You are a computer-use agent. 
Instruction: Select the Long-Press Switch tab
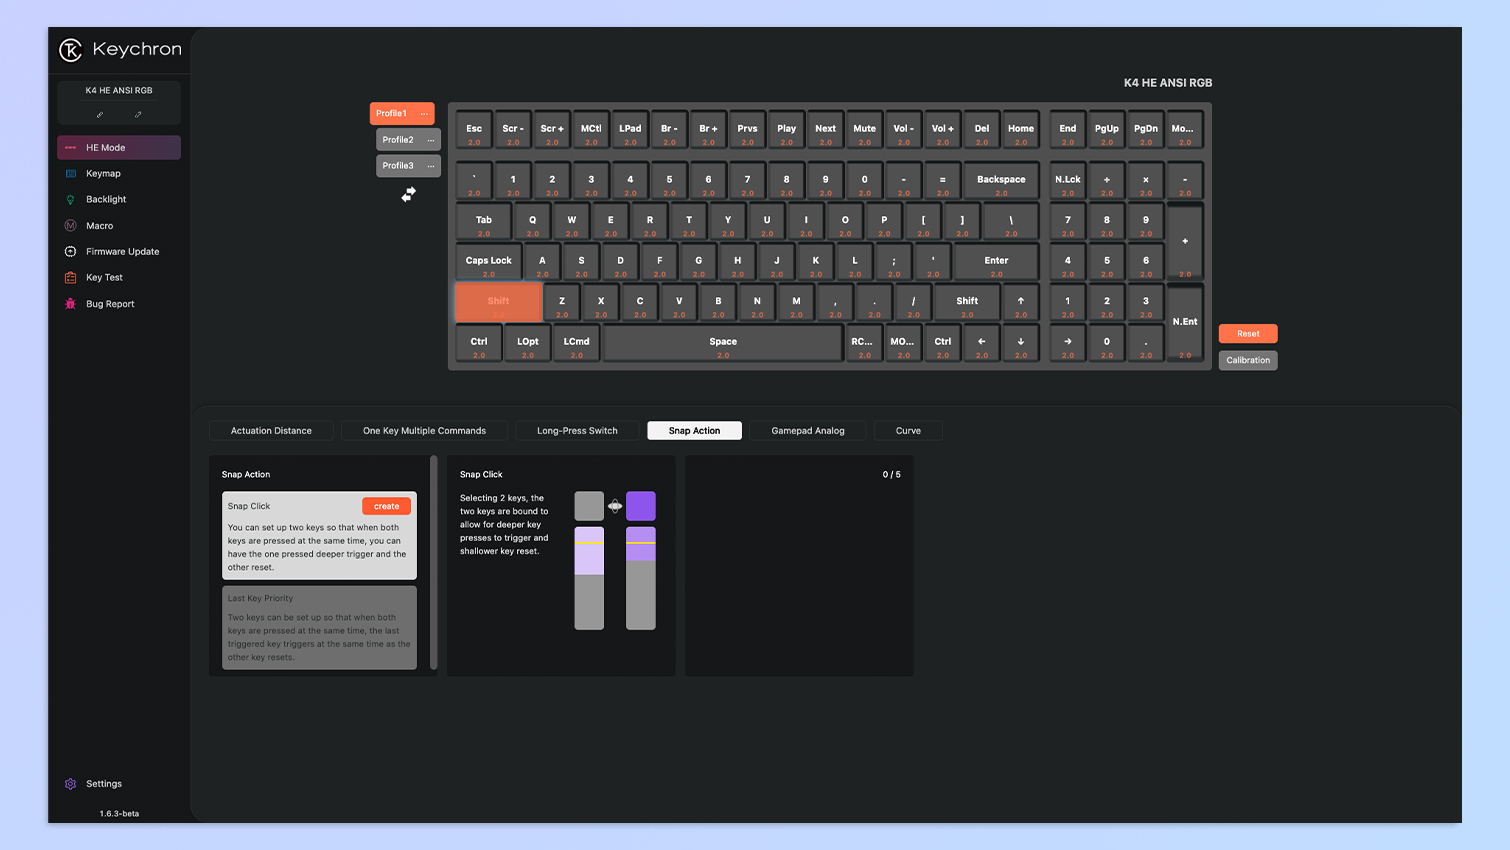click(x=577, y=431)
